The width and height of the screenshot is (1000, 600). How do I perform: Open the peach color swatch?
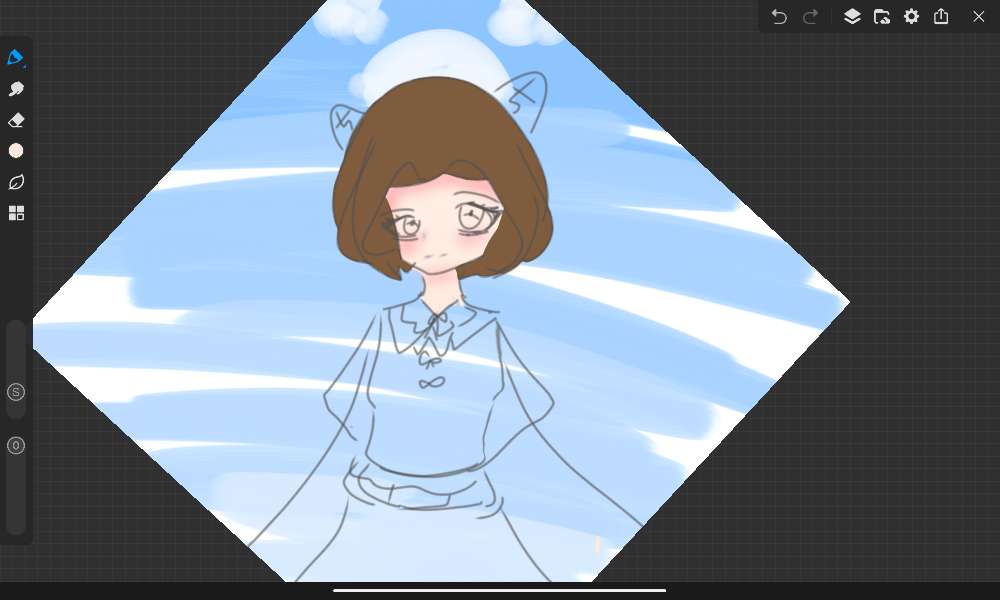click(15, 151)
